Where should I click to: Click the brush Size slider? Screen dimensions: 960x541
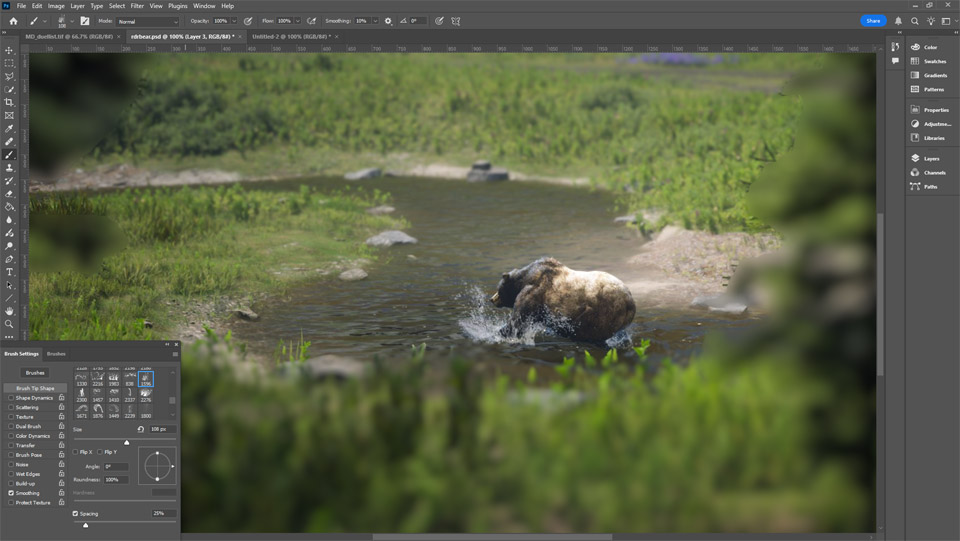(126, 441)
